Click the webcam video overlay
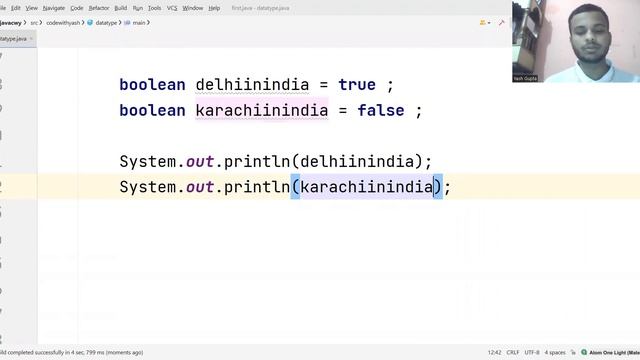The width and height of the screenshot is (640, 360). click(x=576, y=41)
